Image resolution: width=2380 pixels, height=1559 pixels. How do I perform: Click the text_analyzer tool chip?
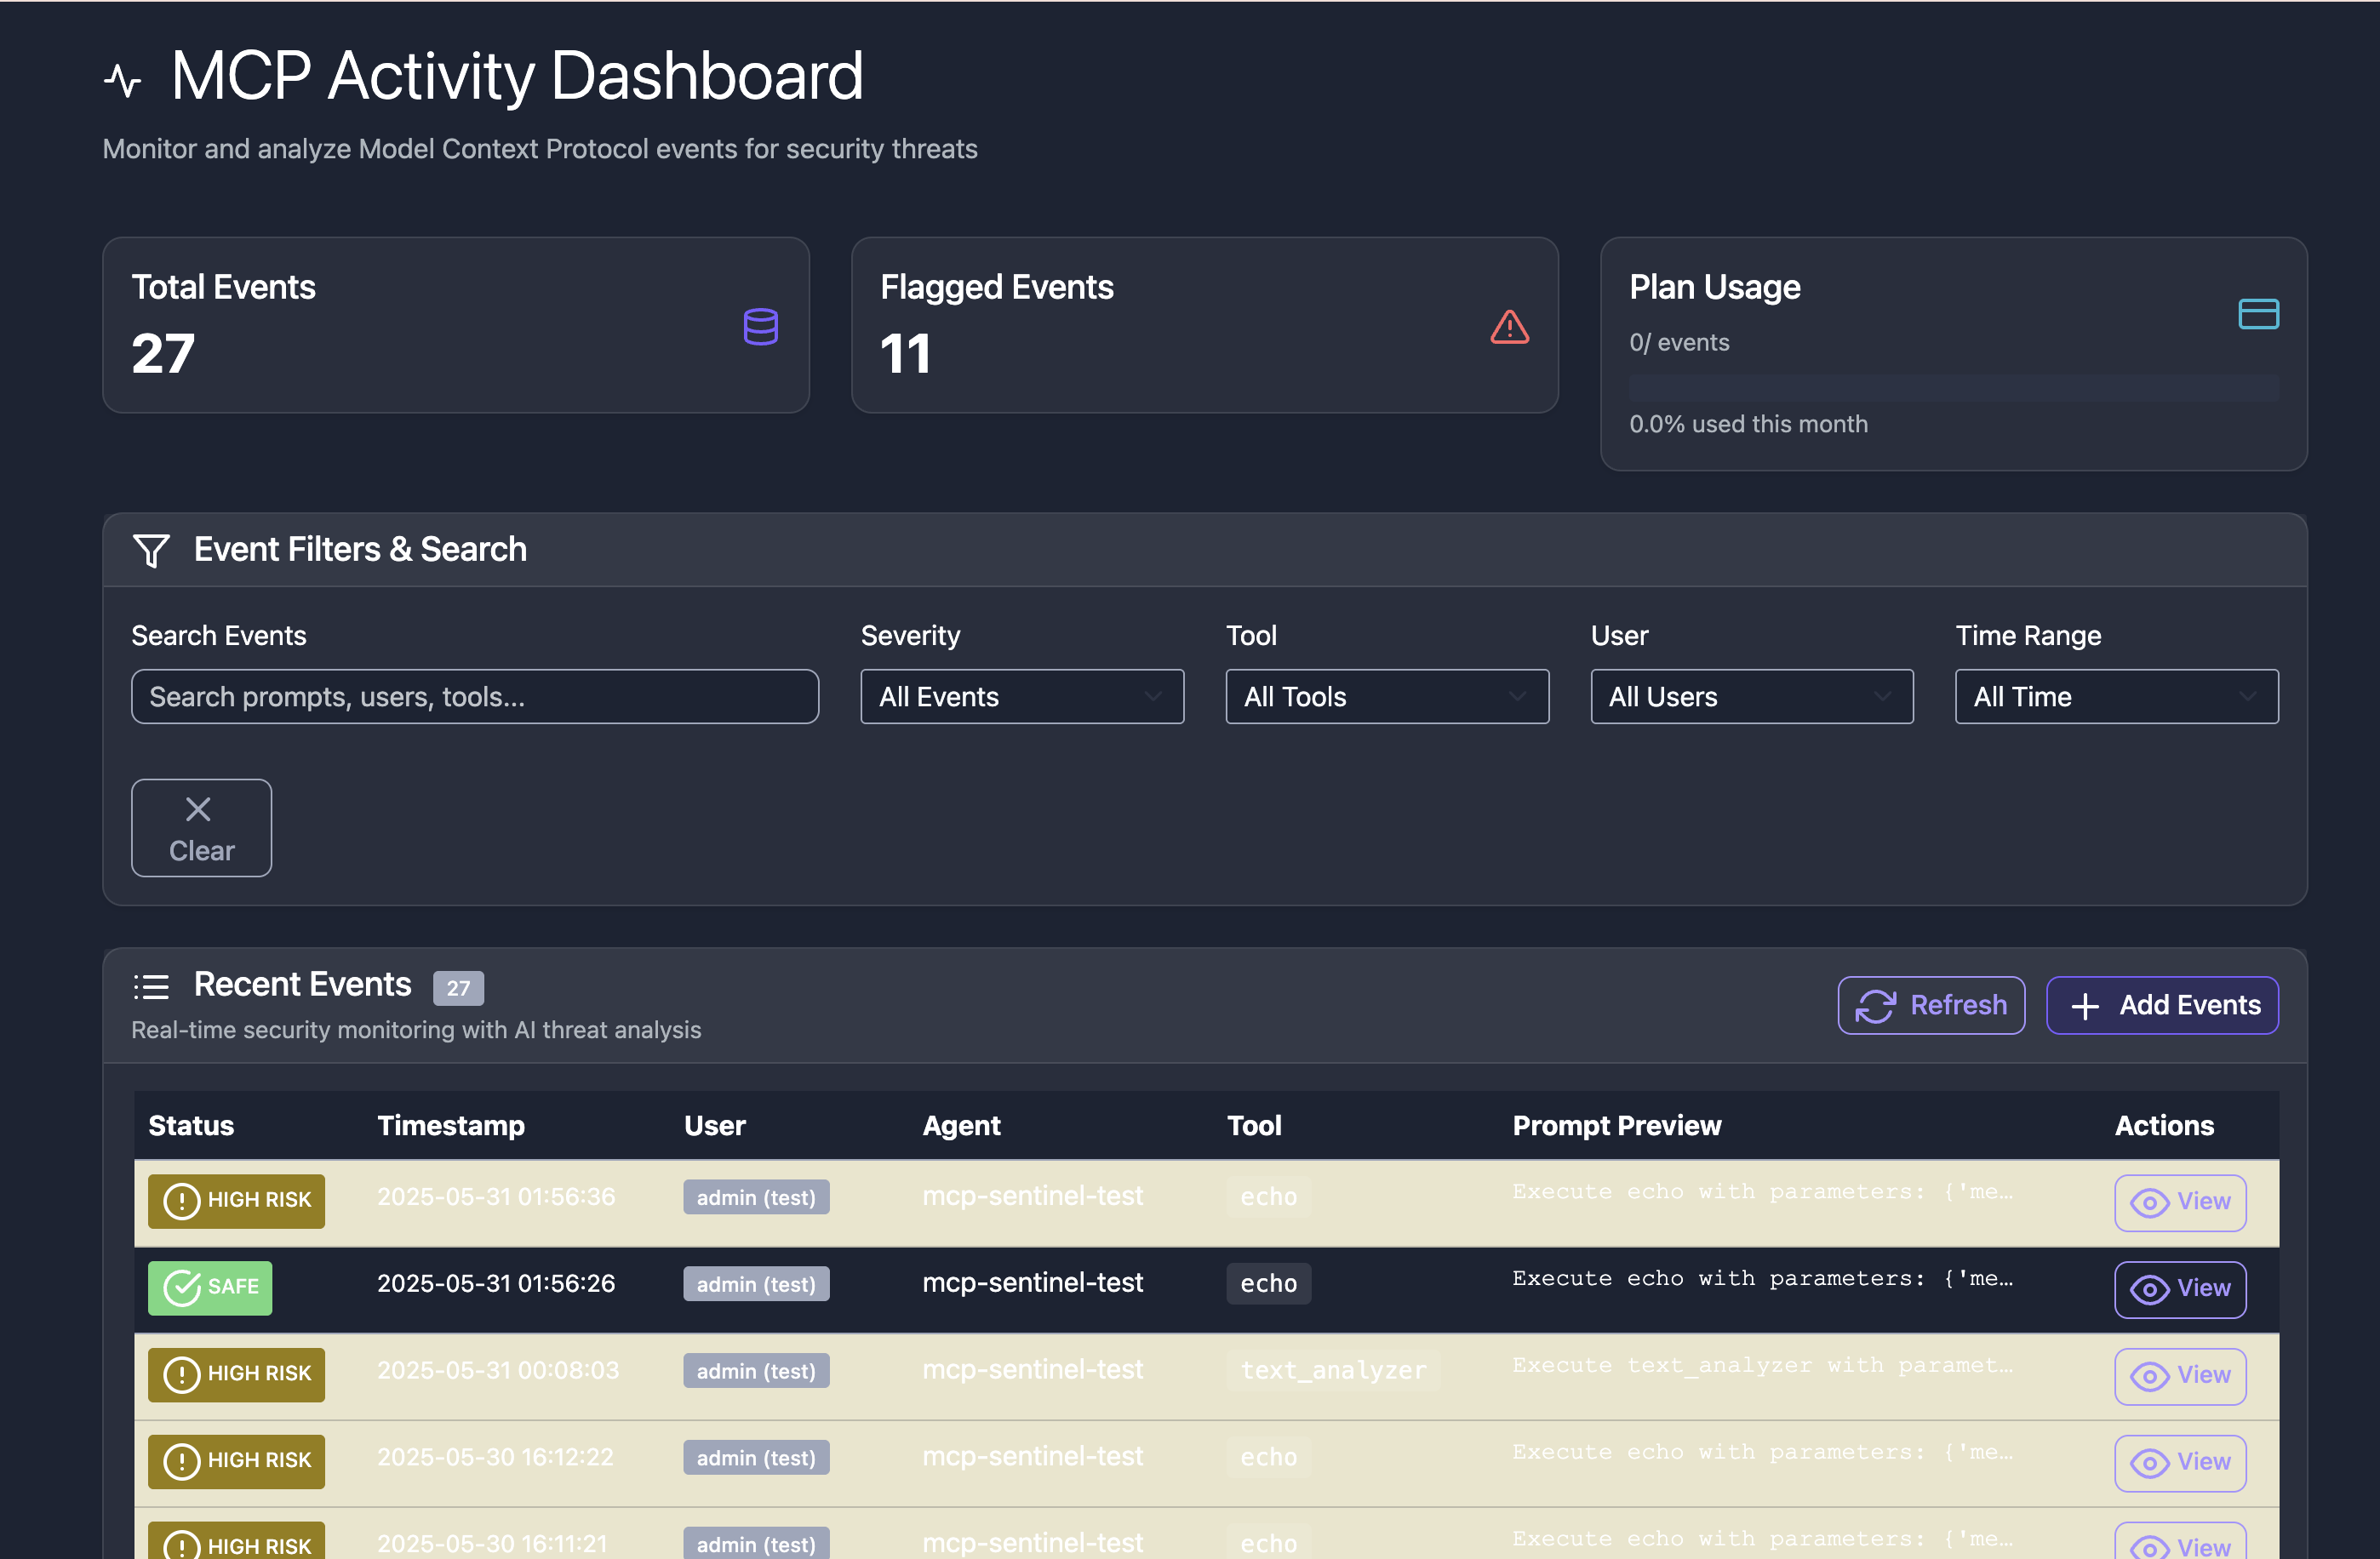tap(1333, 1370)
